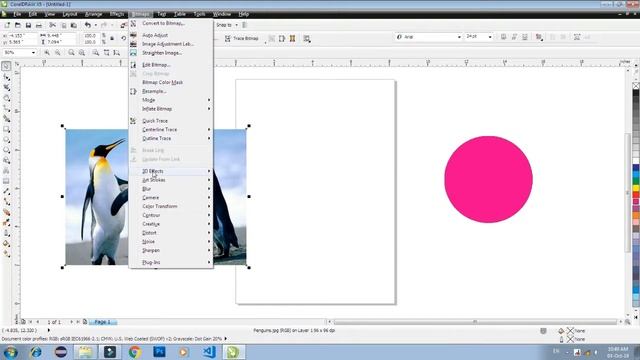Open Internet Explorer from the taskbar
This screenshot has width=640, height=360.
click(x=36, y=352)
